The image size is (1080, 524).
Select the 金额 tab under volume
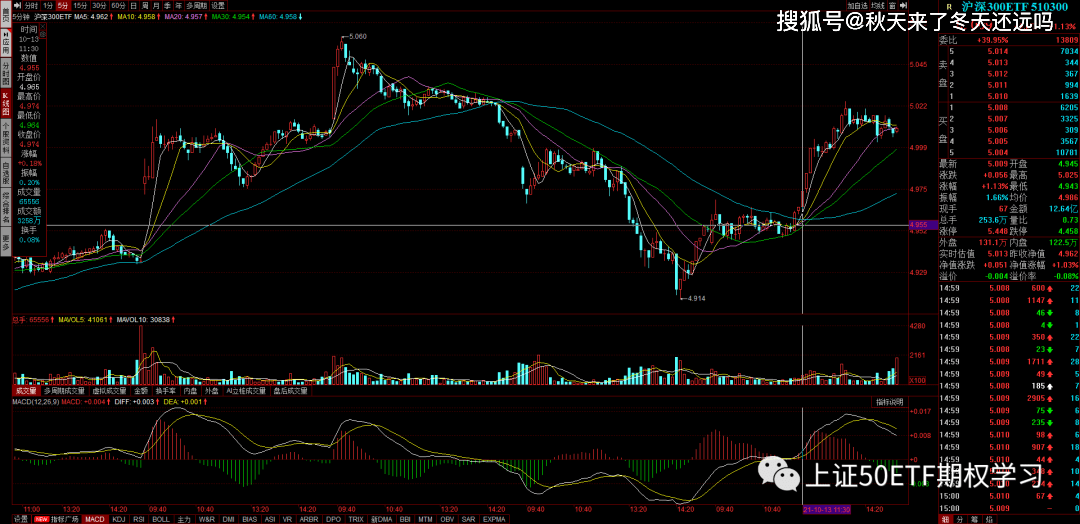(x=141, y=391)
